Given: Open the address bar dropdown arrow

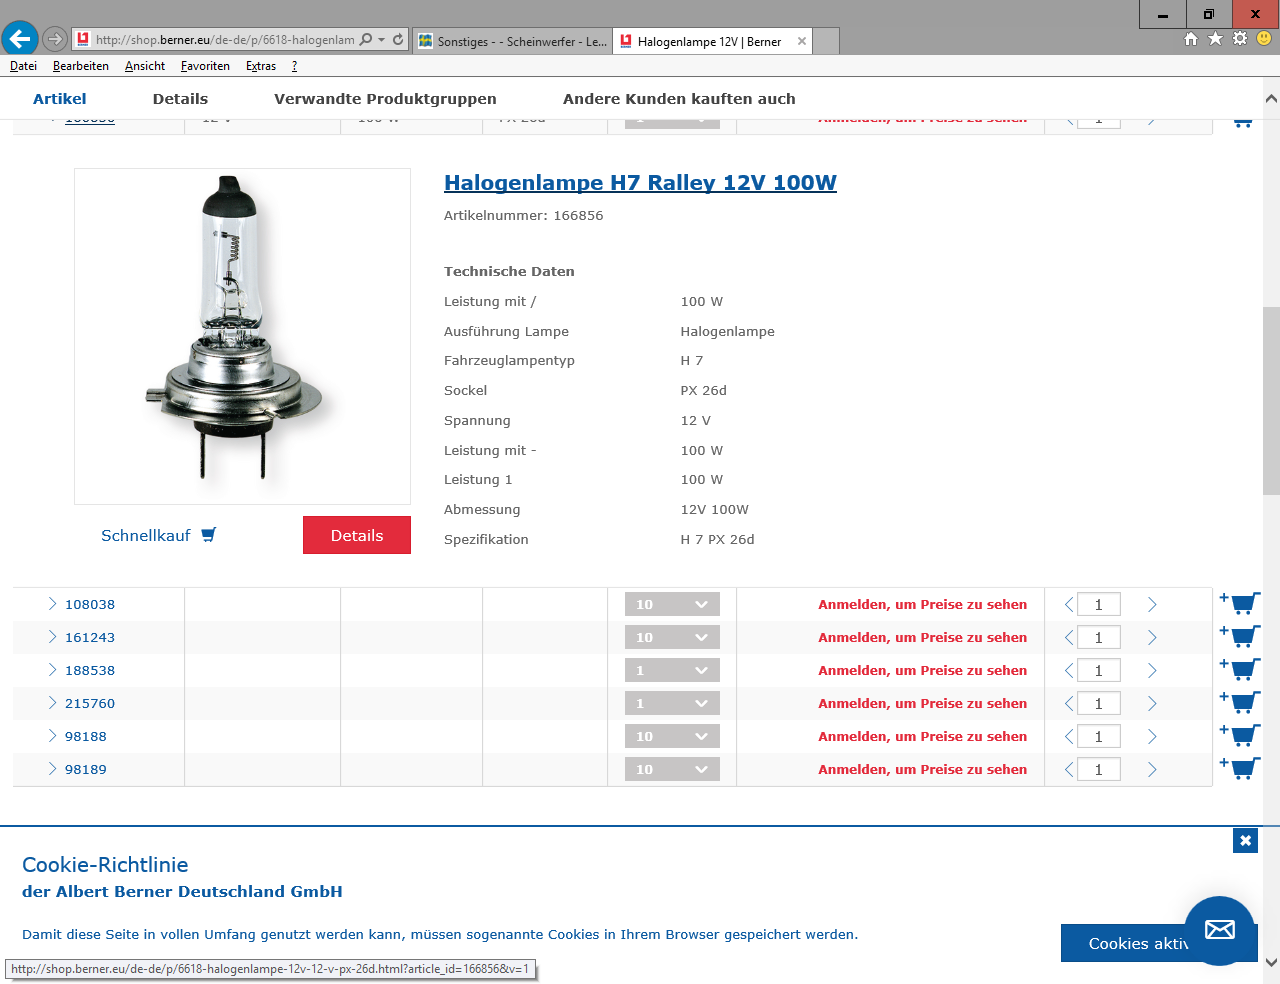Looking at the screenshot, I should click(x=382, y=40).
